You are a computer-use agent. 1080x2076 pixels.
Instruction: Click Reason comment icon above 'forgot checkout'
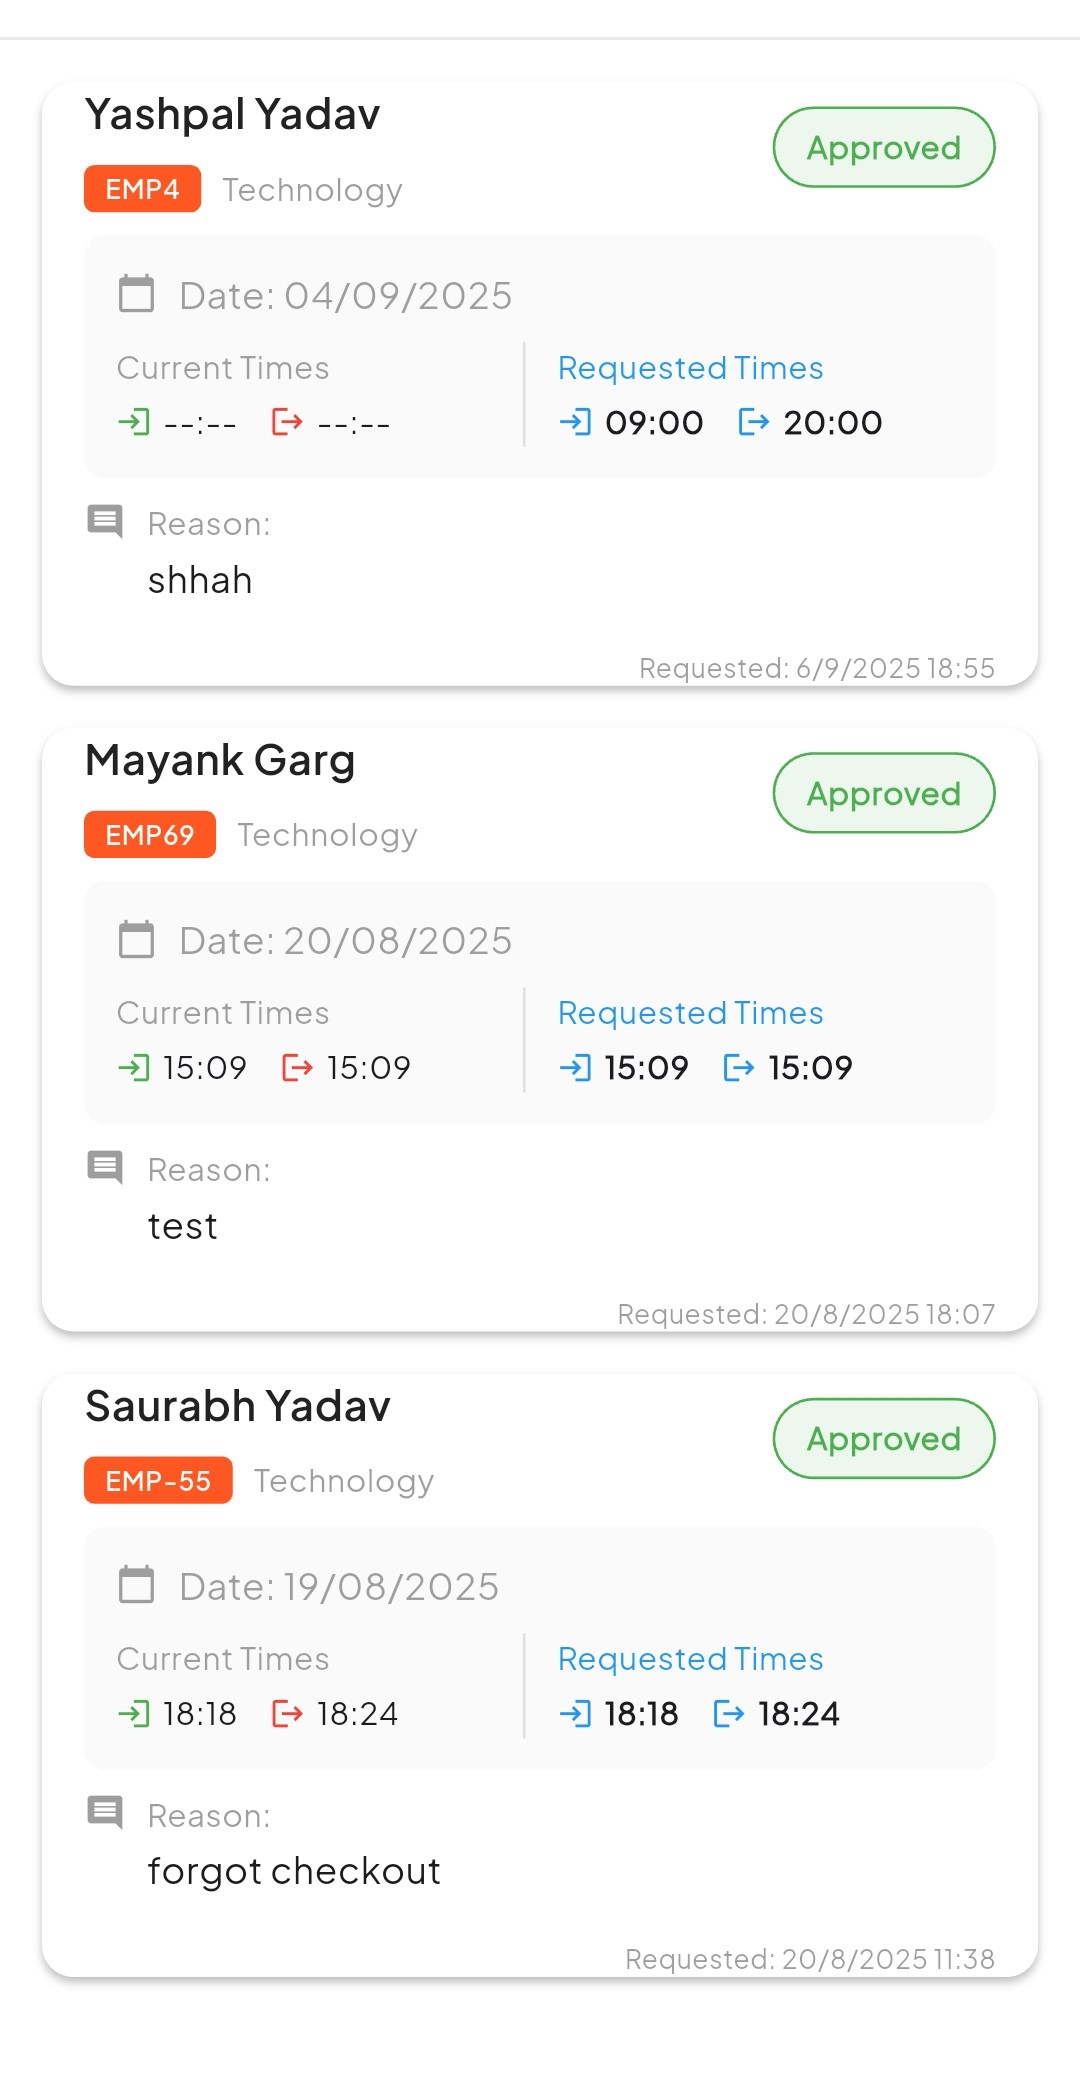(x=105, y=1812)
